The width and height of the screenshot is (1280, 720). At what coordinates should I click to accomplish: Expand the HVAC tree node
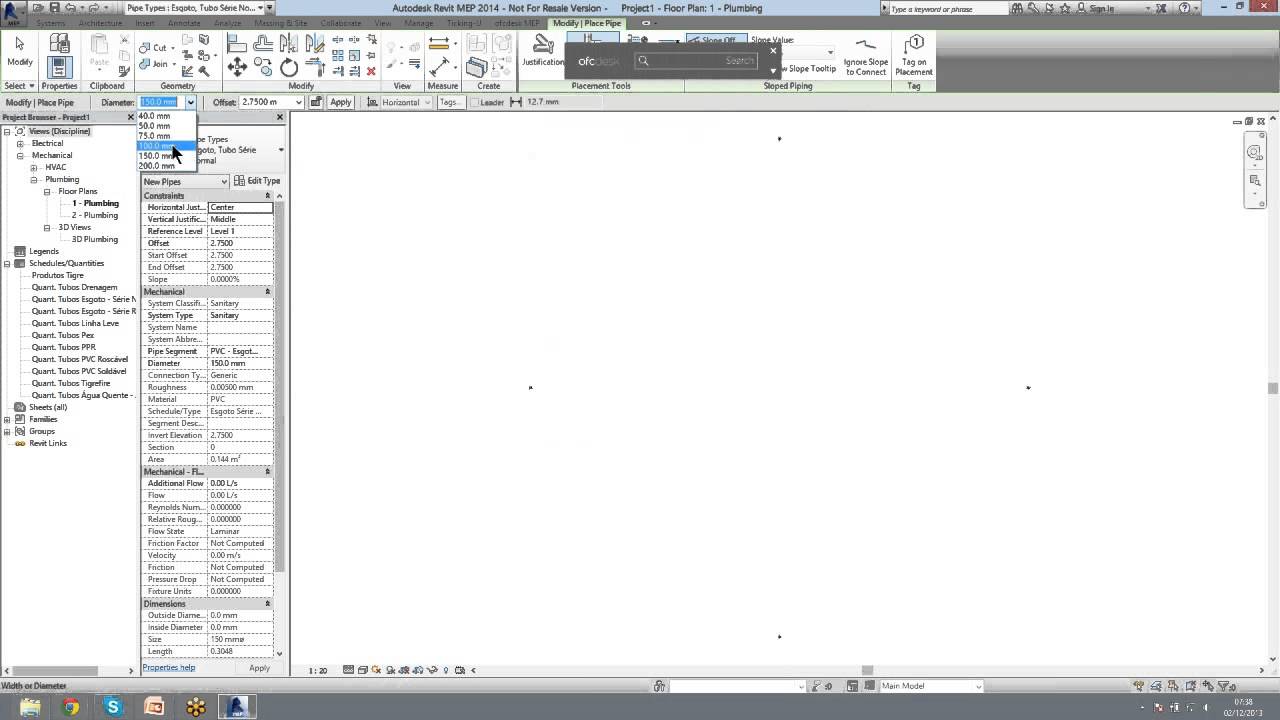click(x=33, y=167)
